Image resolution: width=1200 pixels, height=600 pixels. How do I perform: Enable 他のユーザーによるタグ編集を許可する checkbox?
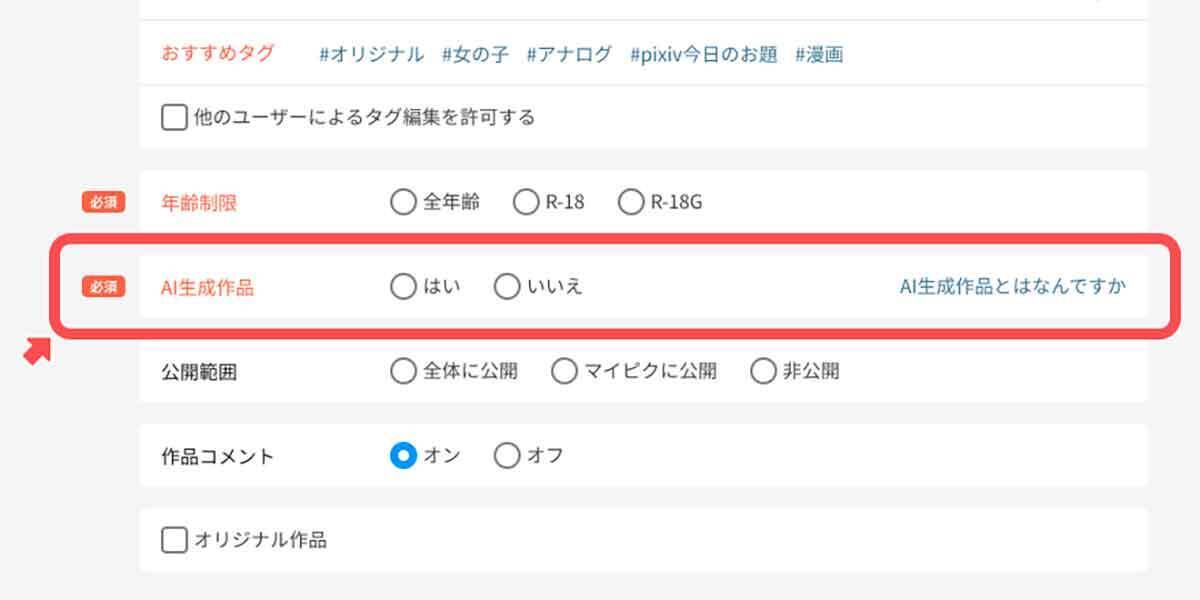174,118
